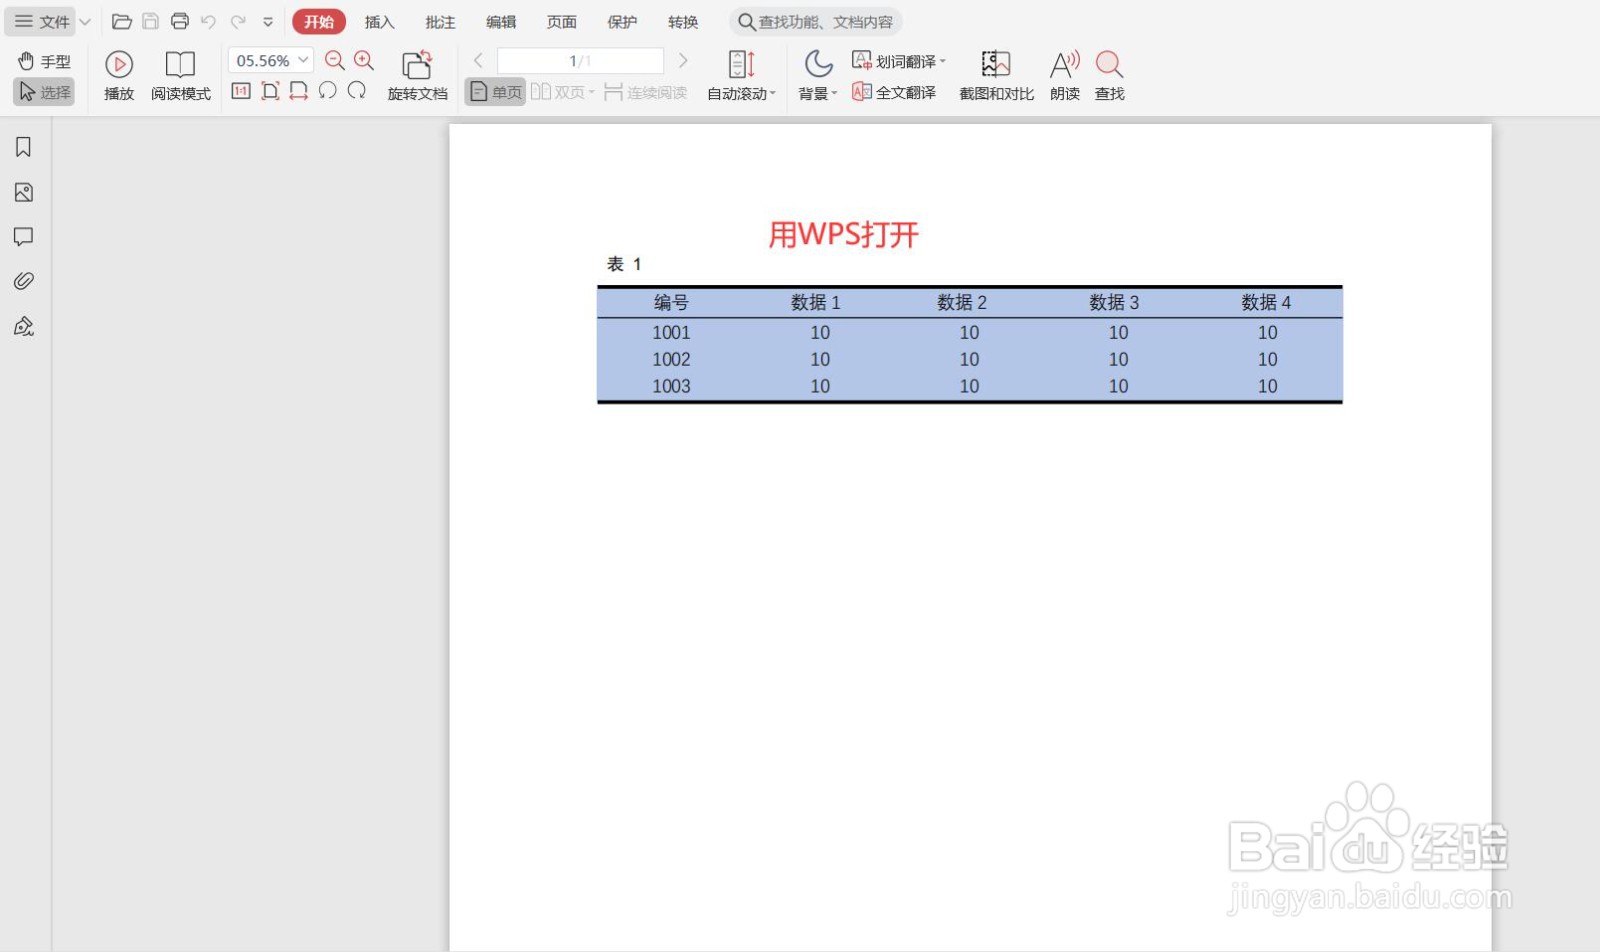
Task: Go to the previous page arrow
Action: (478, 61)
